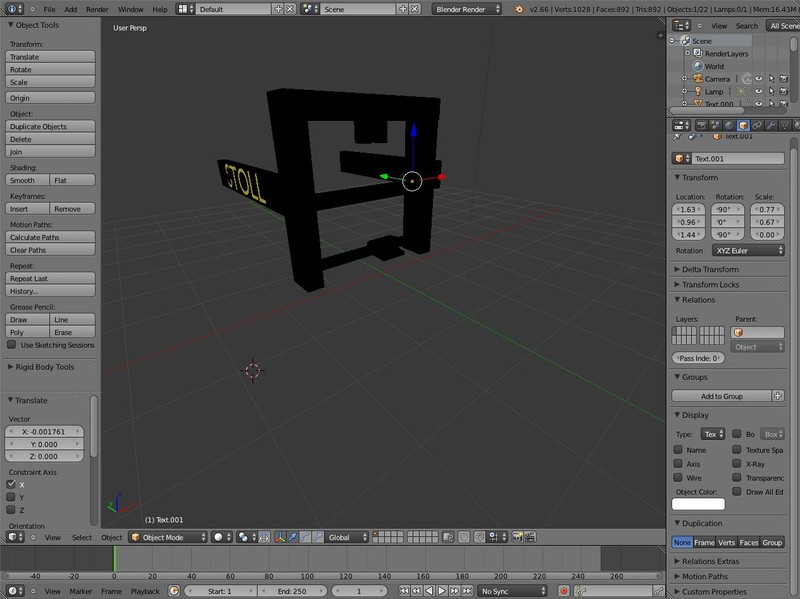Open the Render menu
Screen dimensions: 800x599
click(97, 9)
